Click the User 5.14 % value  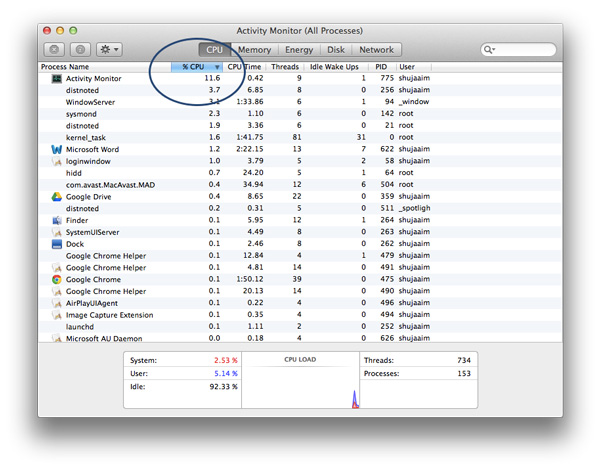[x=225, y=373]
